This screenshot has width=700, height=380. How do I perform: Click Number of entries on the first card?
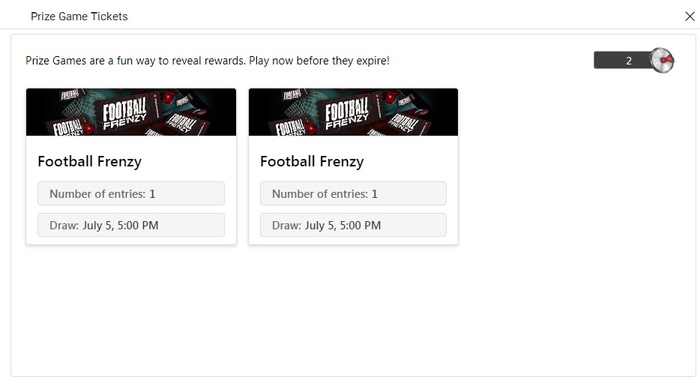pyautogui.click(x=131, y=193)
